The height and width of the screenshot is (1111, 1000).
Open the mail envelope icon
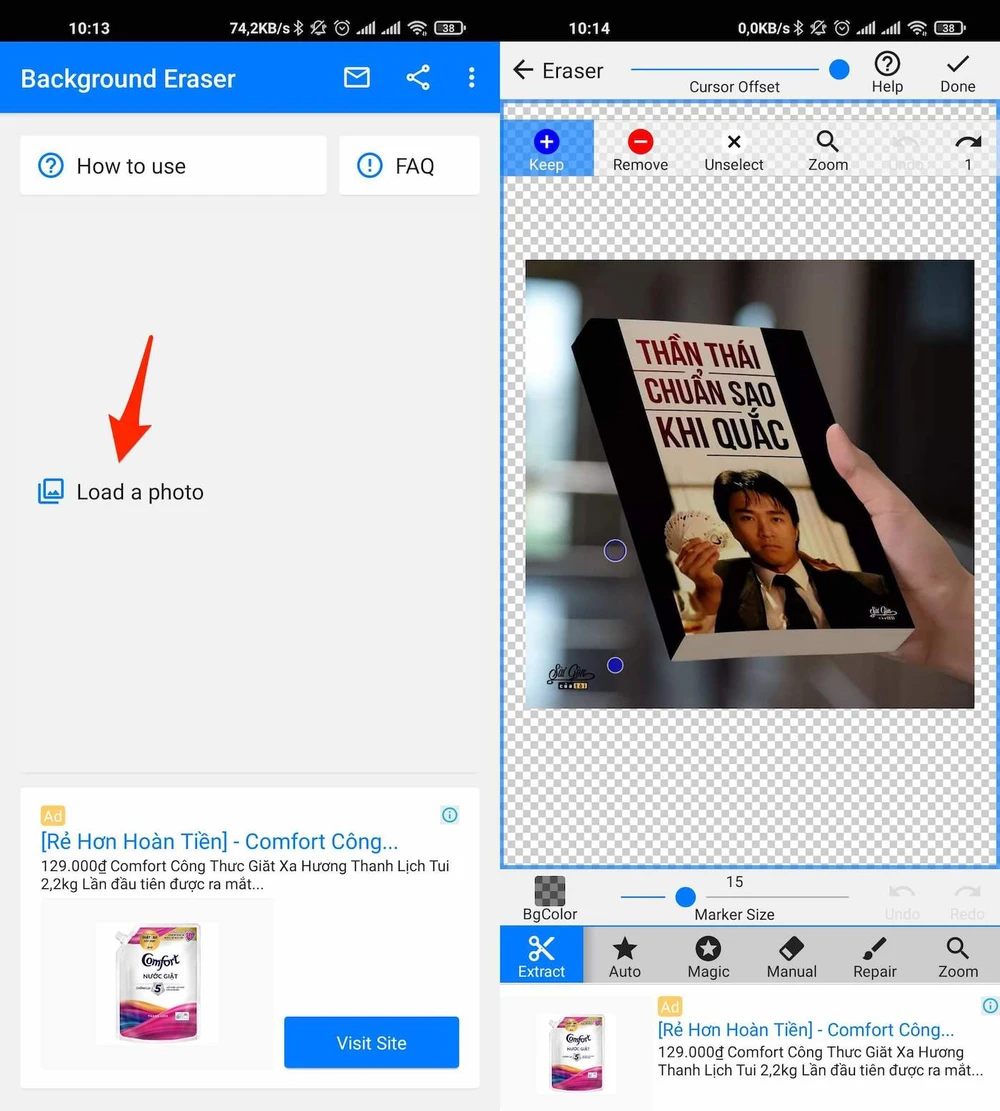click(x=357, y=78)
